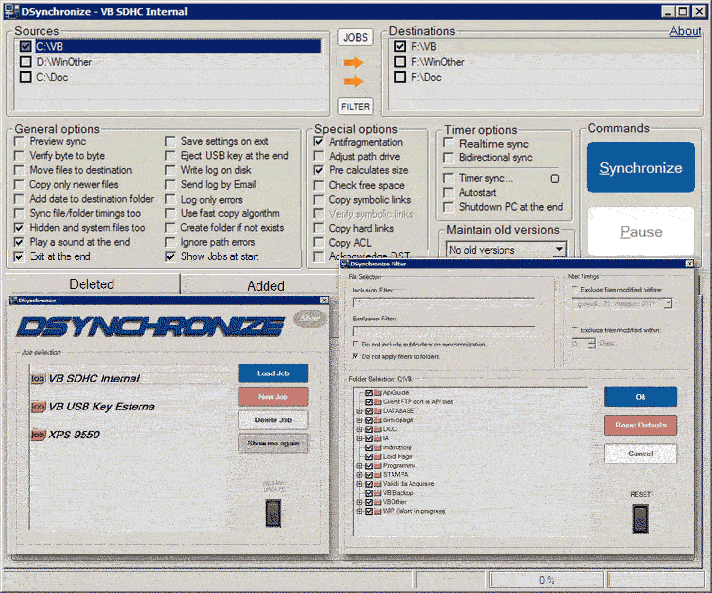This screenshot has height=593, width=712.
Task: Click Cancel in the filter dialog
Action: coord(640,454)
